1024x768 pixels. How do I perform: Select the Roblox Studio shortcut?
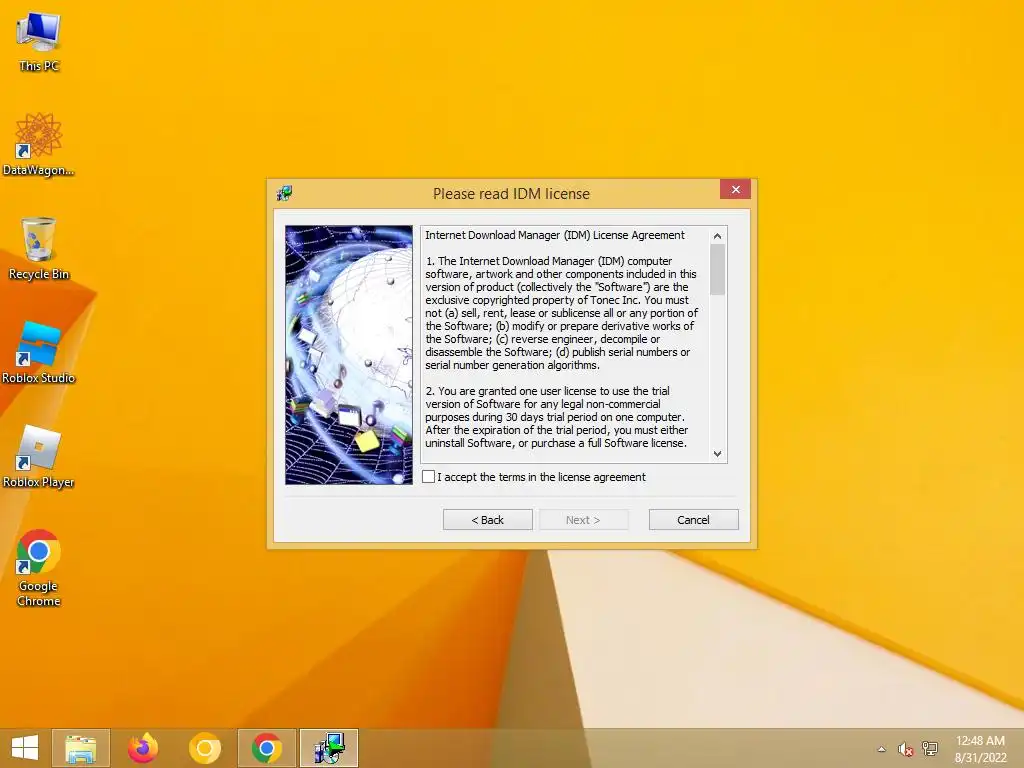pyautogui.click(x=39, y=353)
